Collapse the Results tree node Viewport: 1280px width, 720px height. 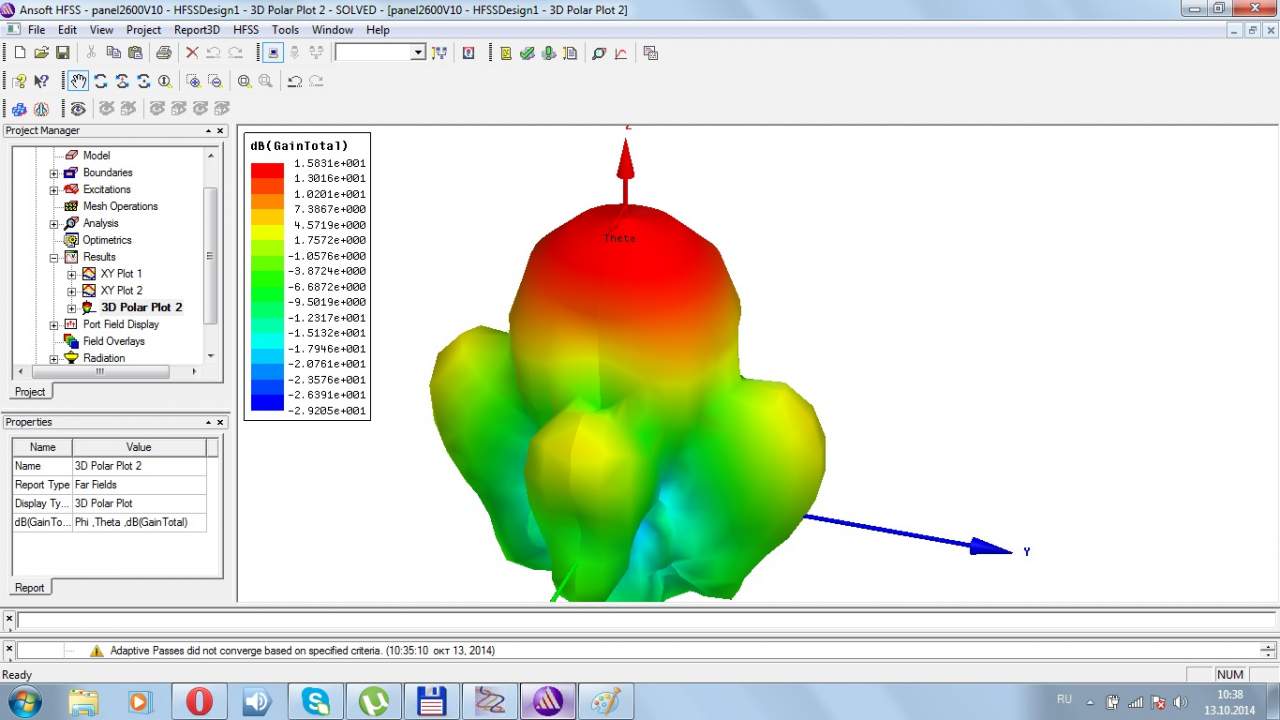tap(54, 257)
